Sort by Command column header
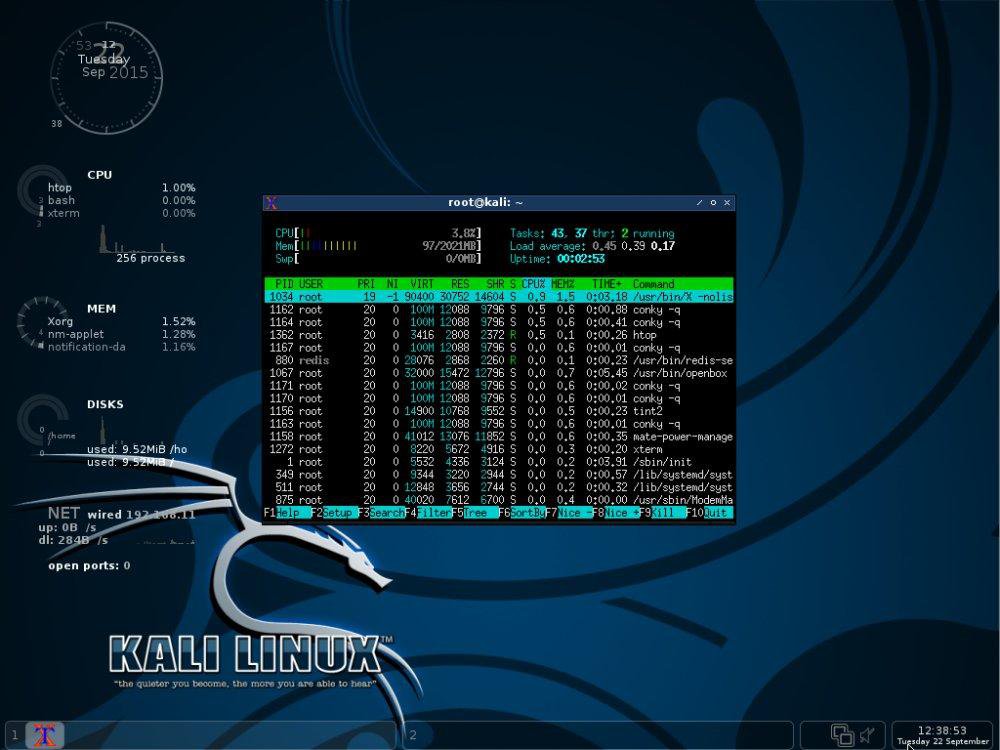Viewport: 1000px width, 750px height. 653,284
